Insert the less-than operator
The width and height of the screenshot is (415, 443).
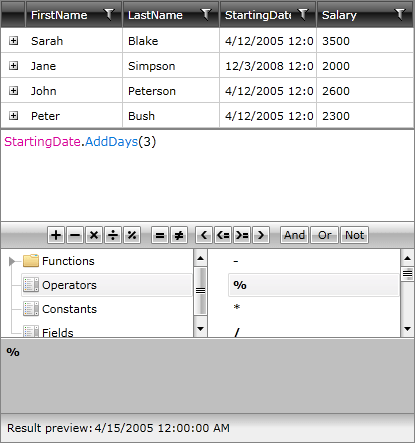[204, 235]
